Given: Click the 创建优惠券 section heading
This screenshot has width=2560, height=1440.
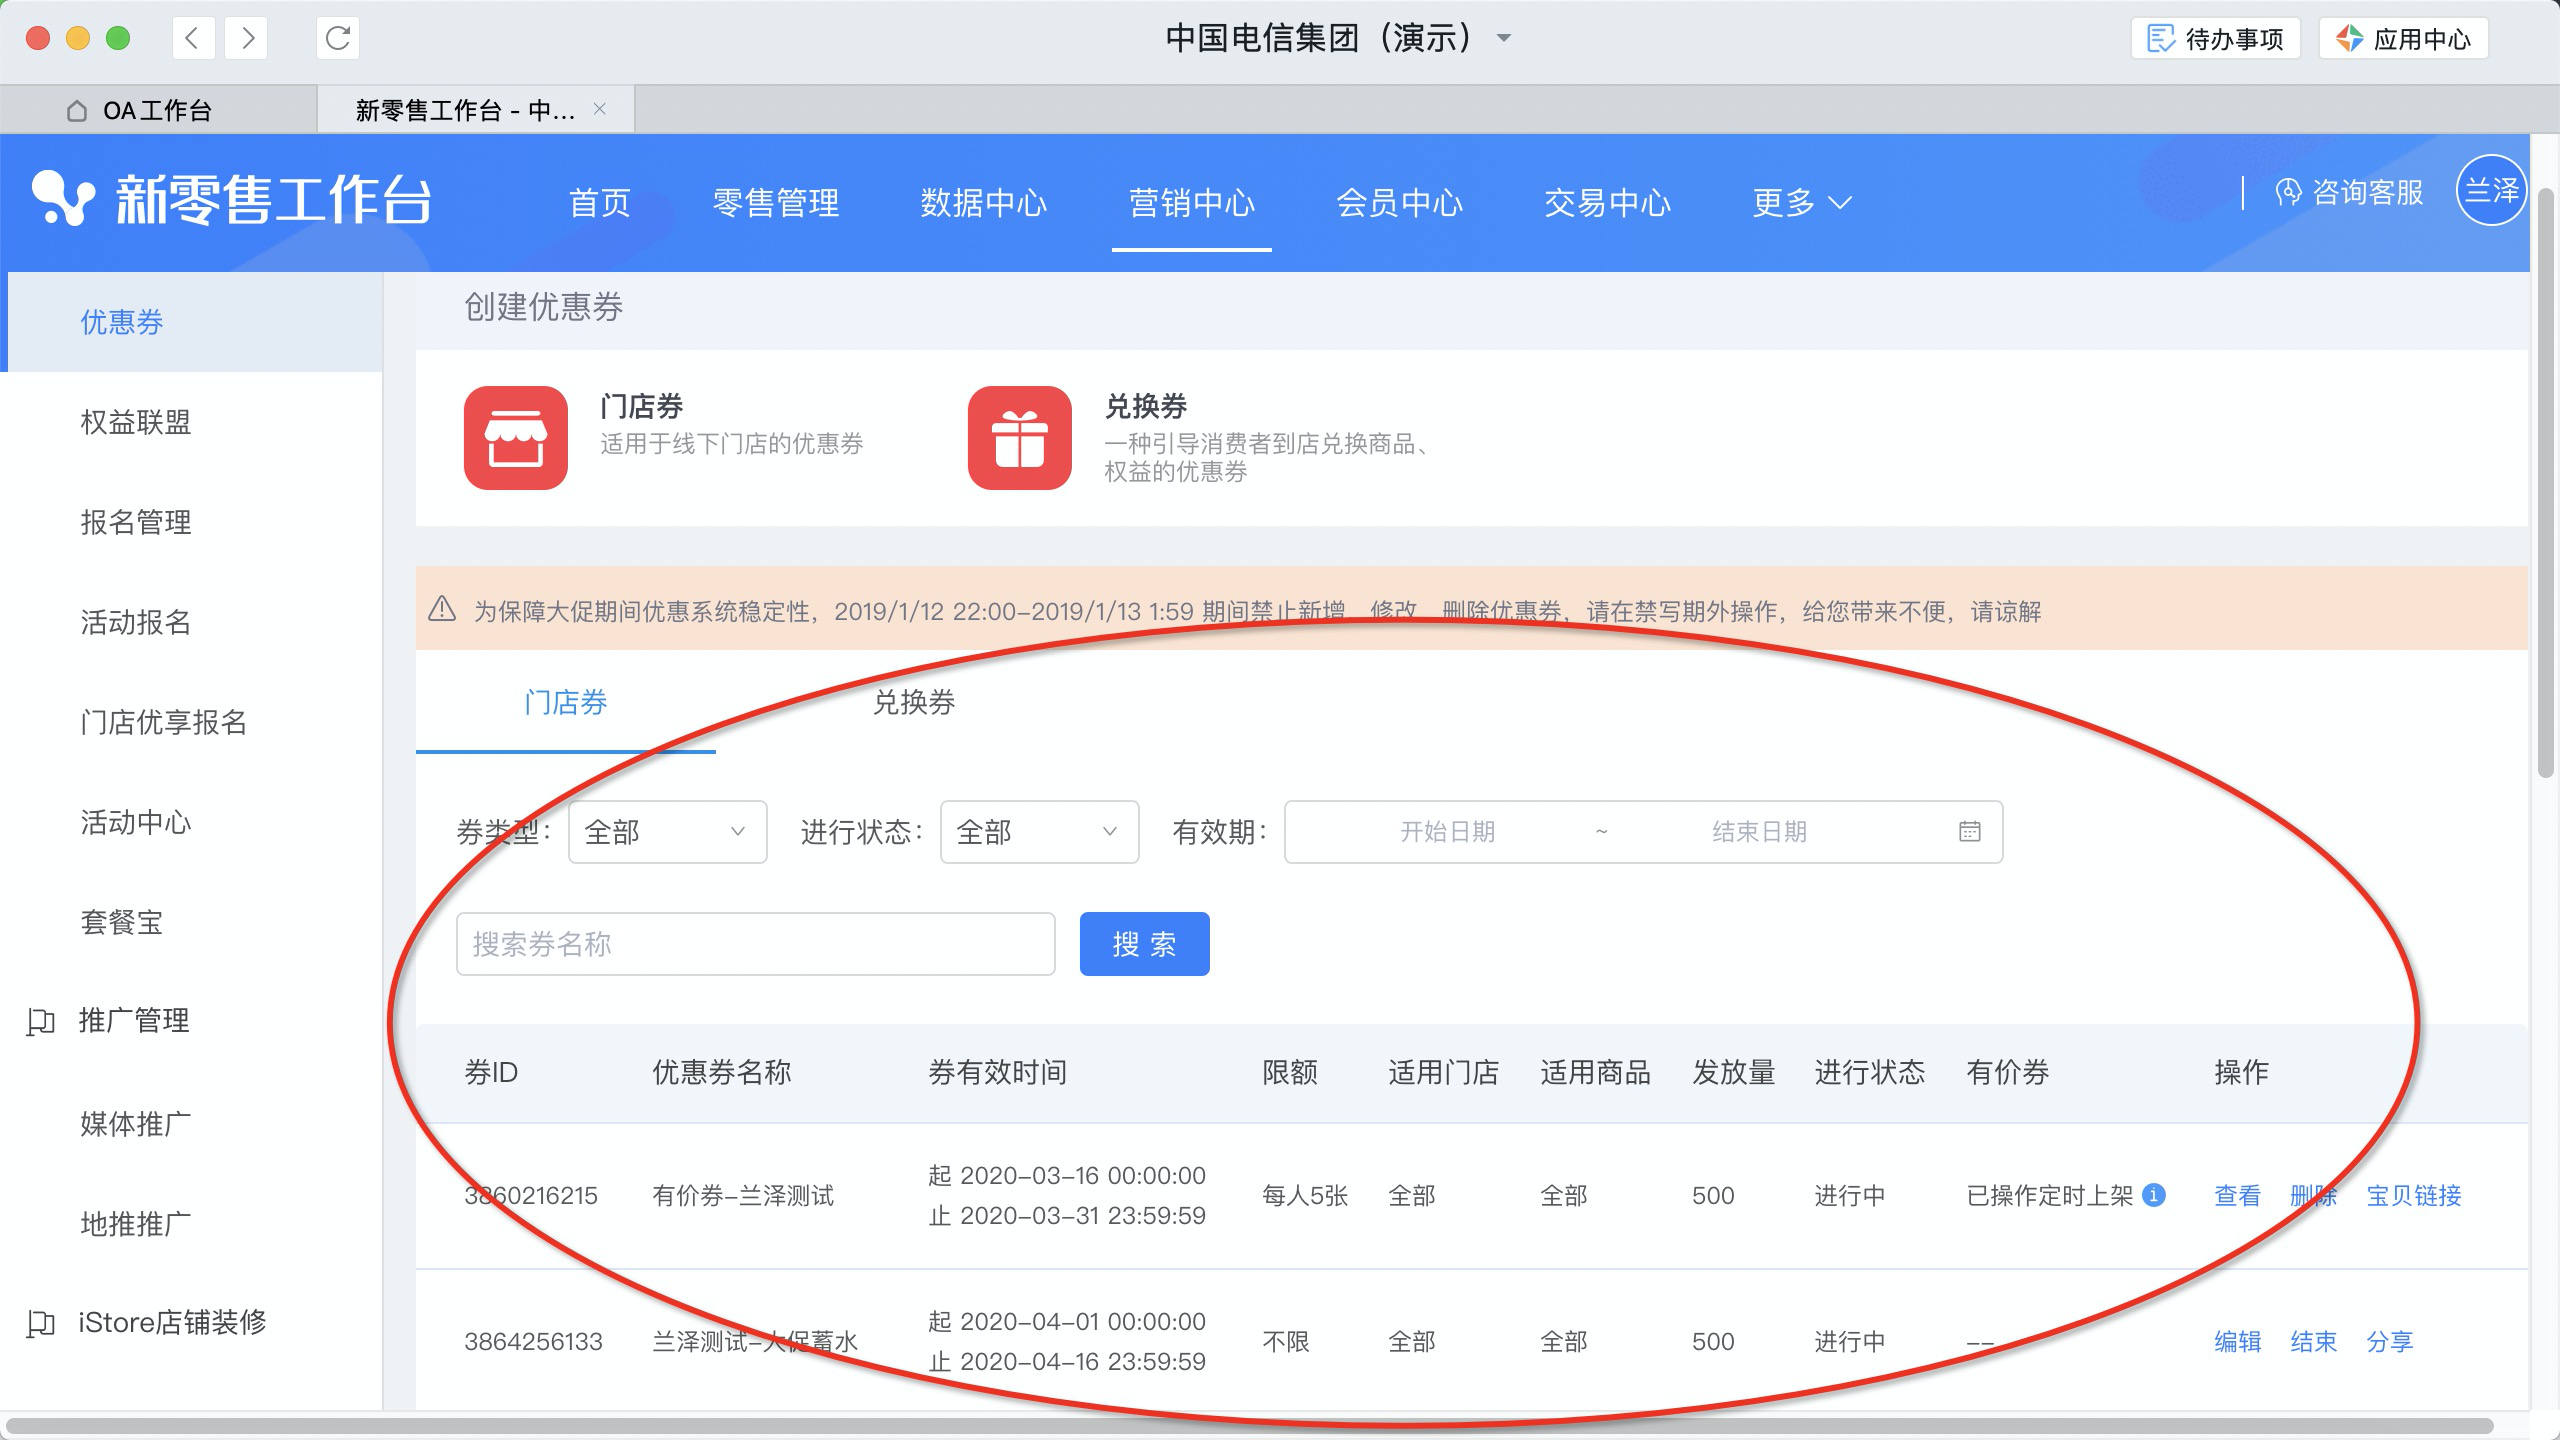Looking at the screenshot, I should (544, 306).
